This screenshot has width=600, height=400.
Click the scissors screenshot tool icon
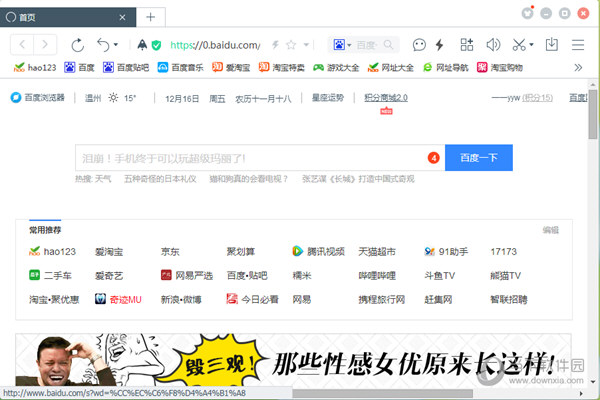coord(519,44)
